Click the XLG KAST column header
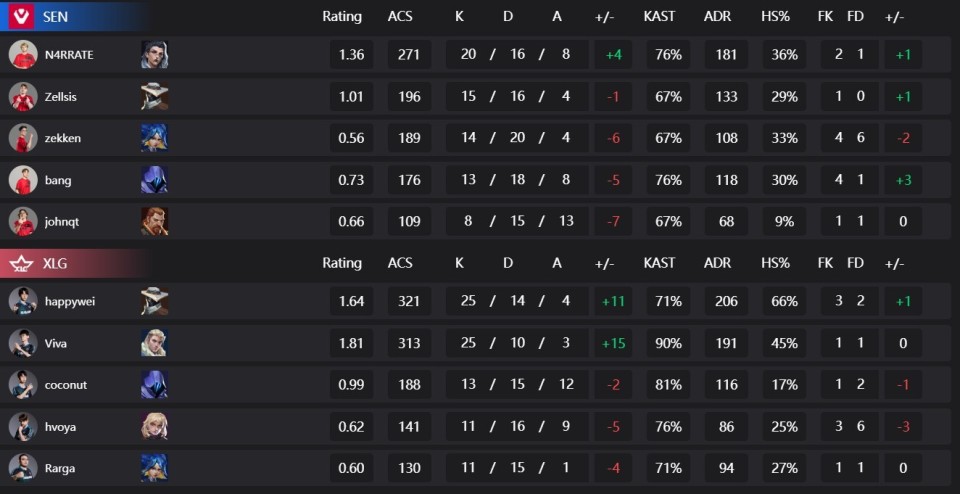960x494 pixels. [x=659, y=263]
